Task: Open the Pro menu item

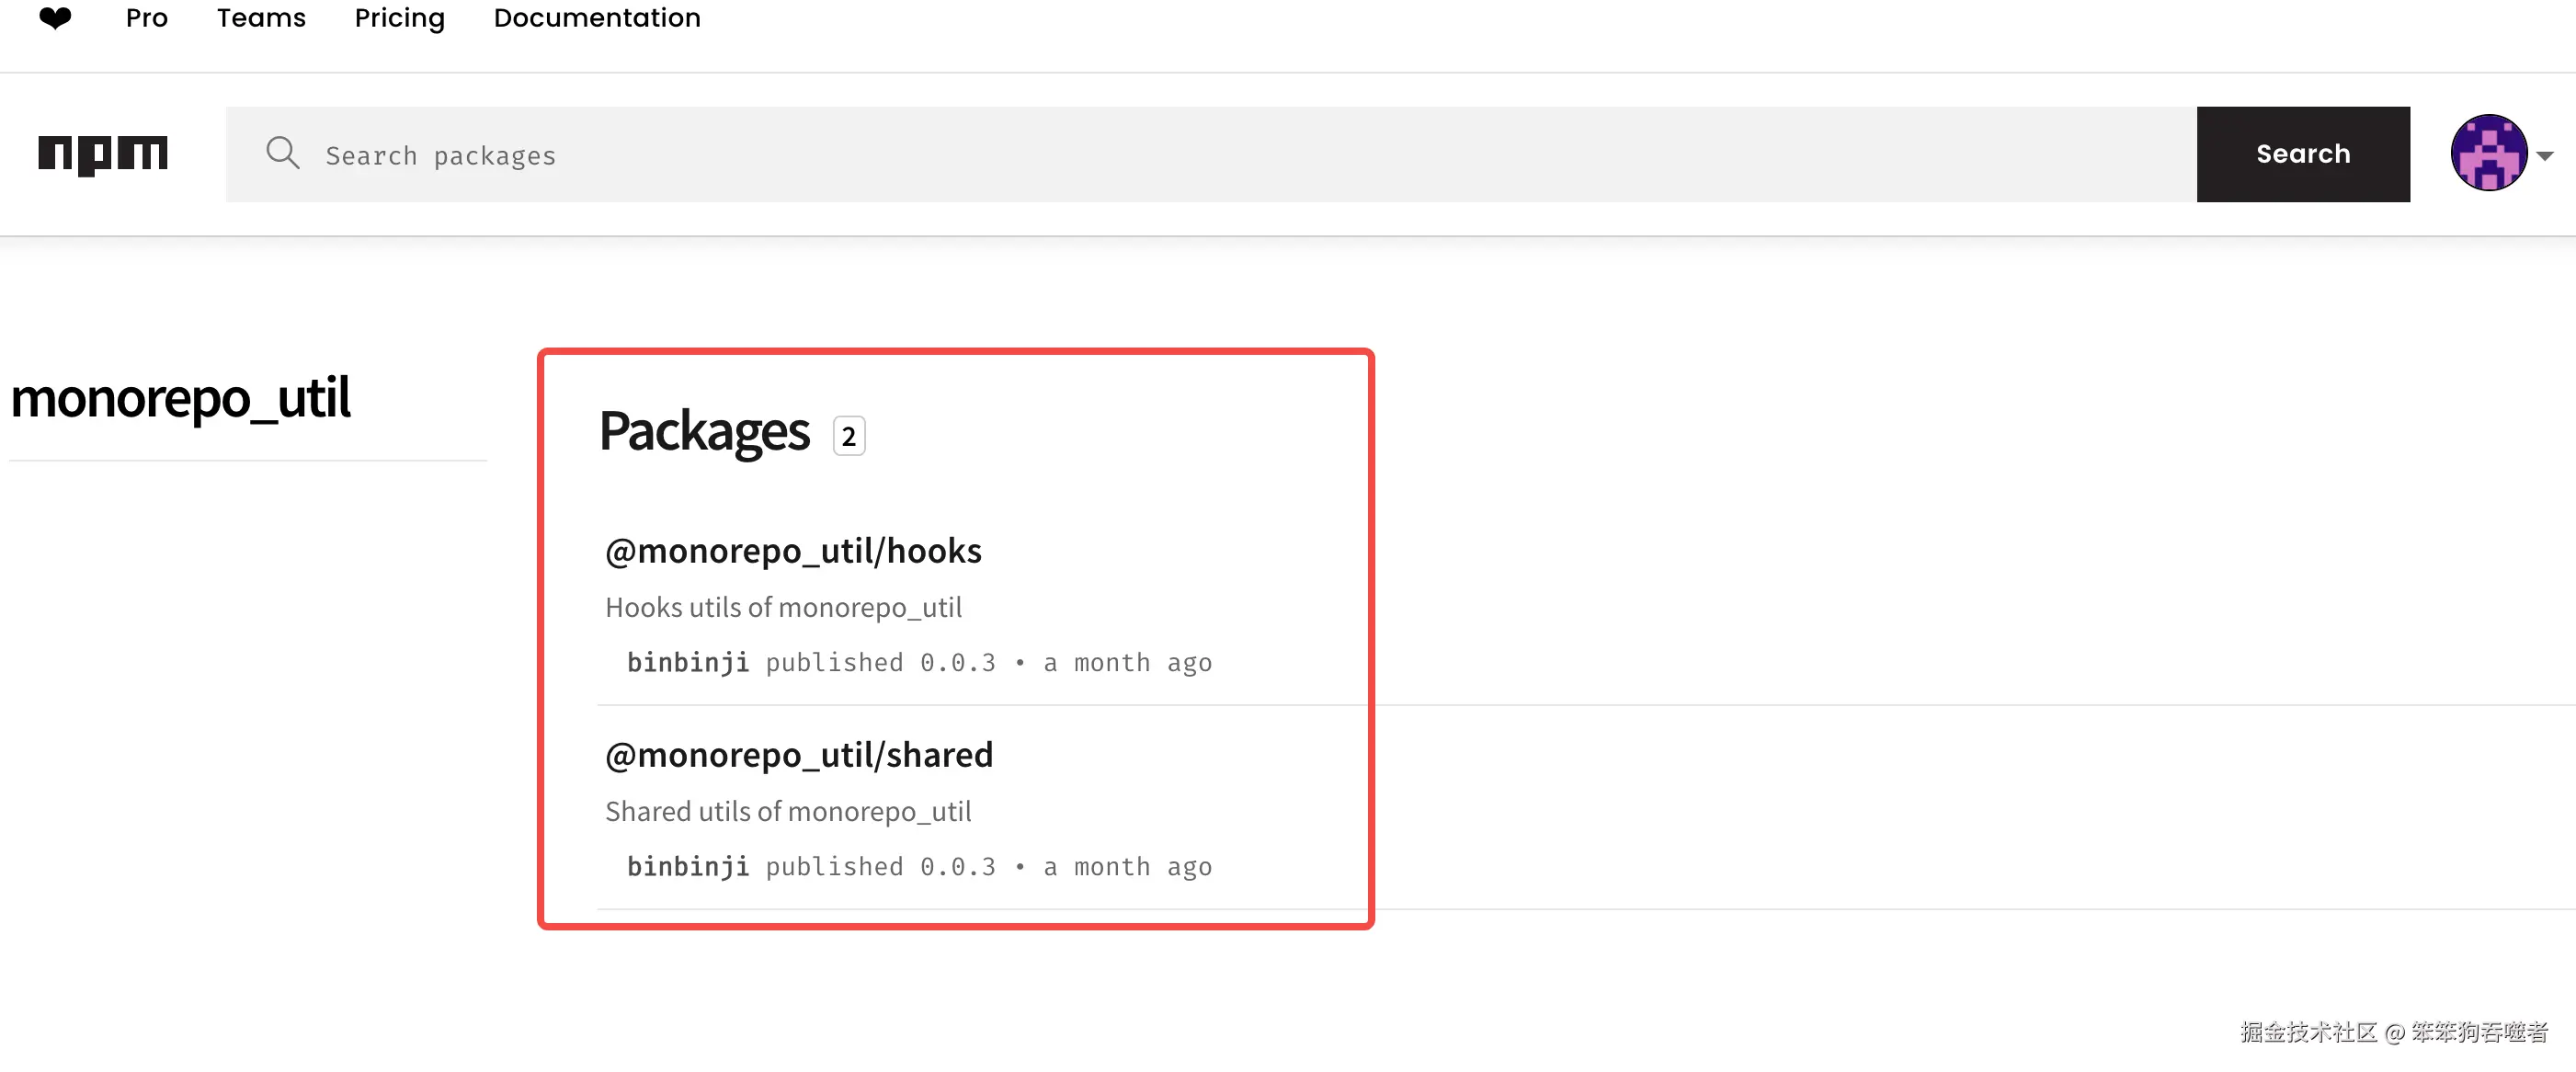Action: [x=146, y=18]
